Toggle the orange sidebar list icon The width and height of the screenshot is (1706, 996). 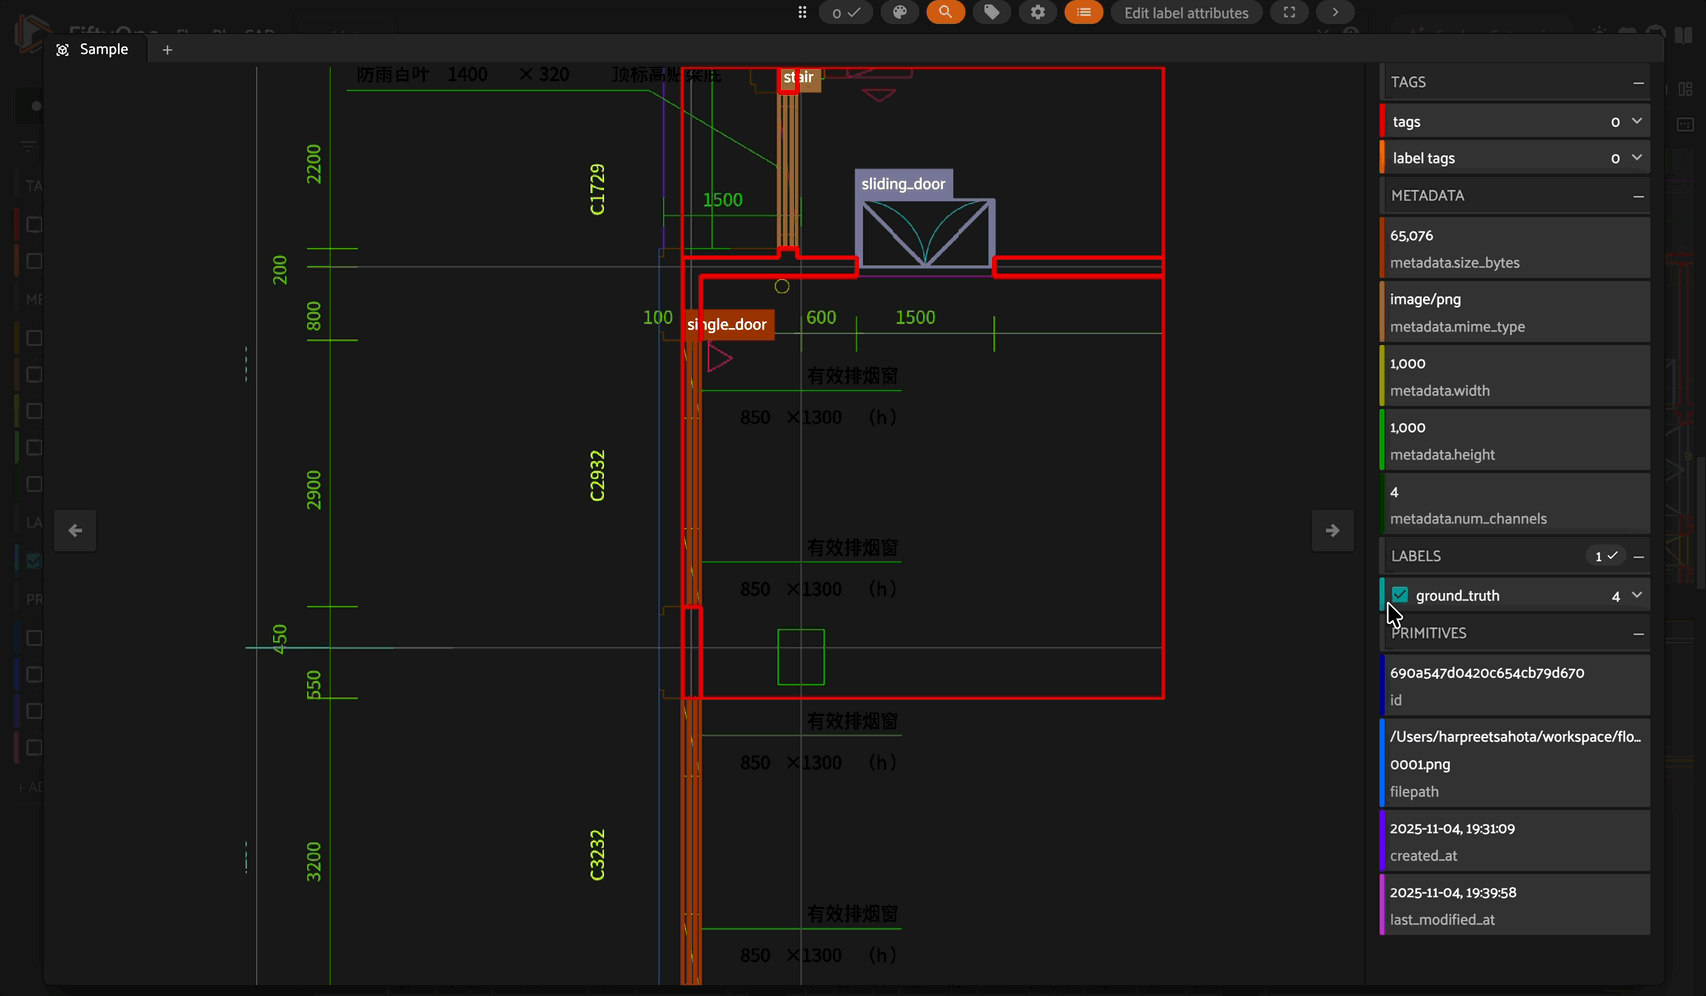click(1083, 13)
